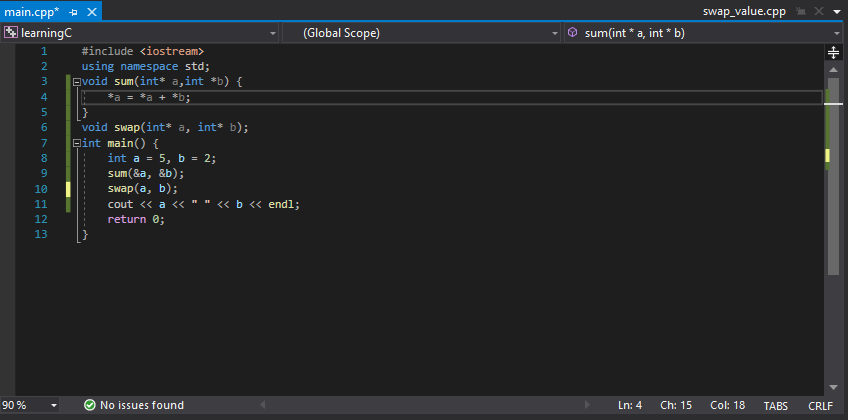The width and height of the screenshot is (848, 420).
Task: Click the learningC project icon
Action: coord(11,33)
